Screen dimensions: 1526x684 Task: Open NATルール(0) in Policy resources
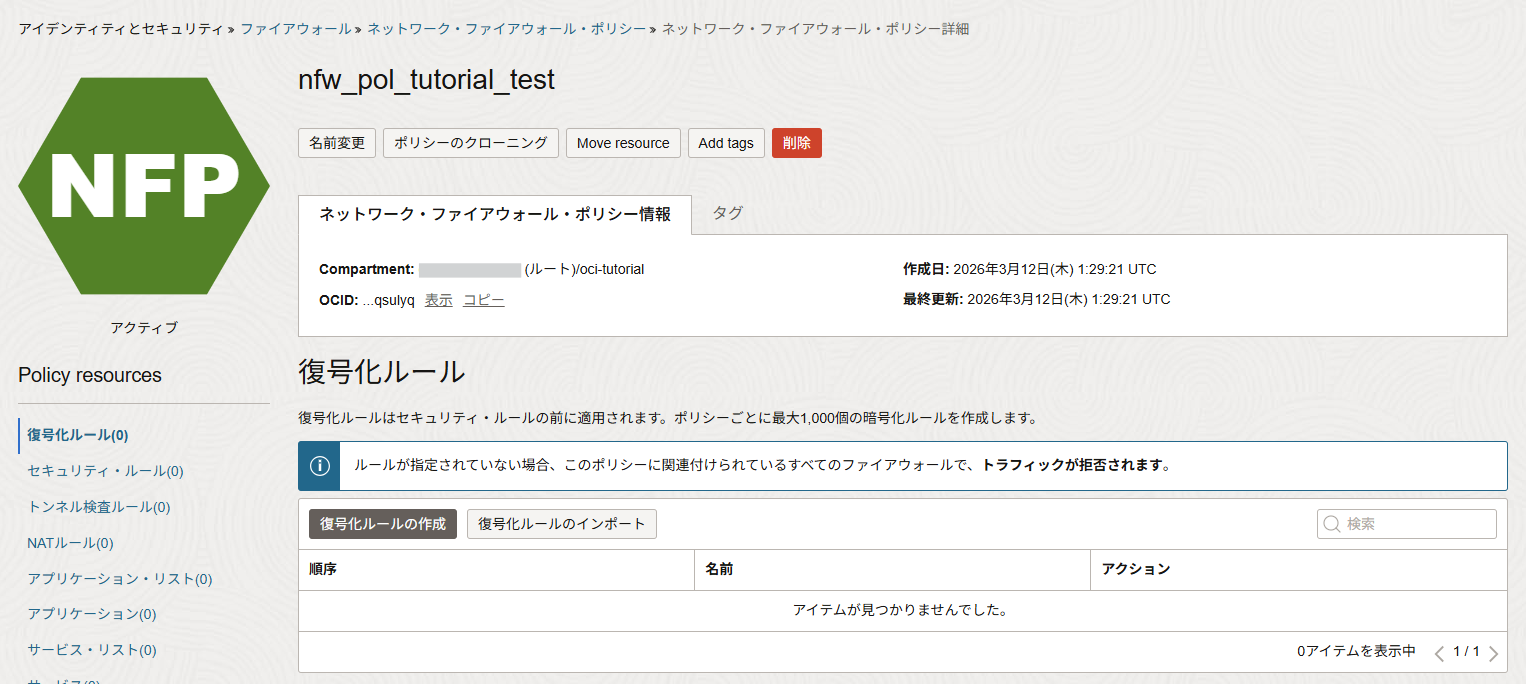click(70, 543)
